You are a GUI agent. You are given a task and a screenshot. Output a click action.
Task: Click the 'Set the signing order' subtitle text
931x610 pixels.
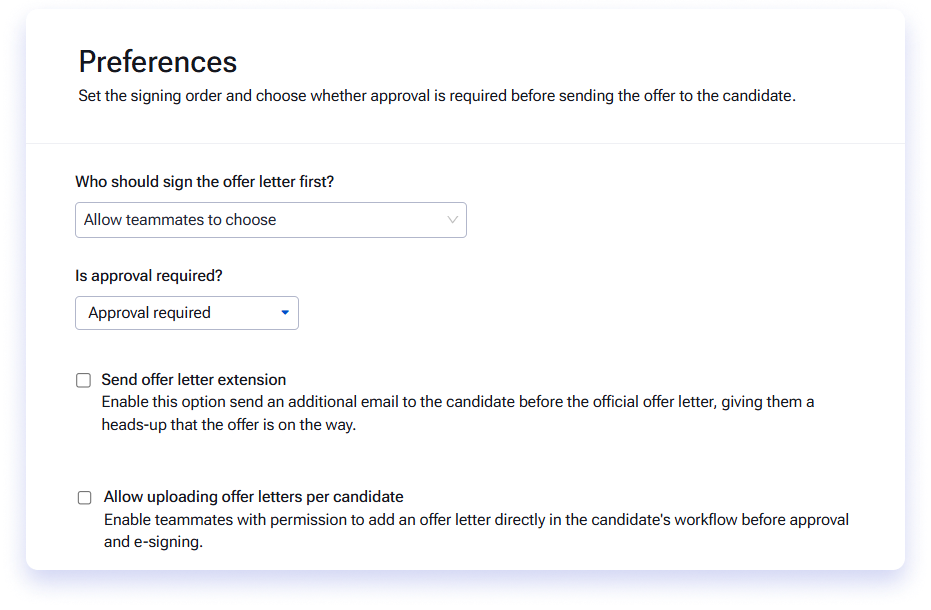[x=437, y=96]
